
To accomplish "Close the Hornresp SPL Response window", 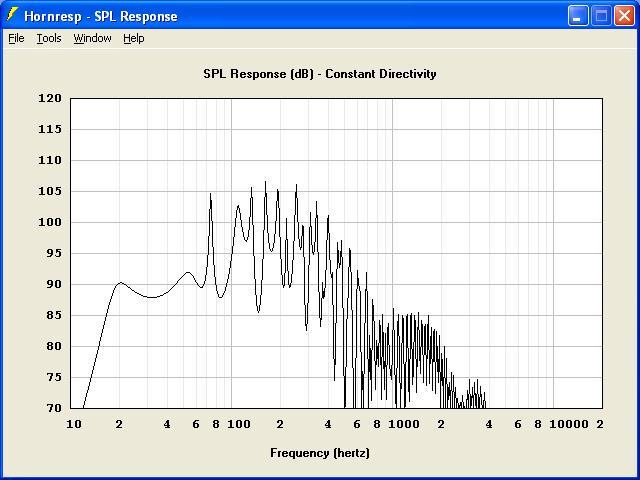I will coord(624,16).
